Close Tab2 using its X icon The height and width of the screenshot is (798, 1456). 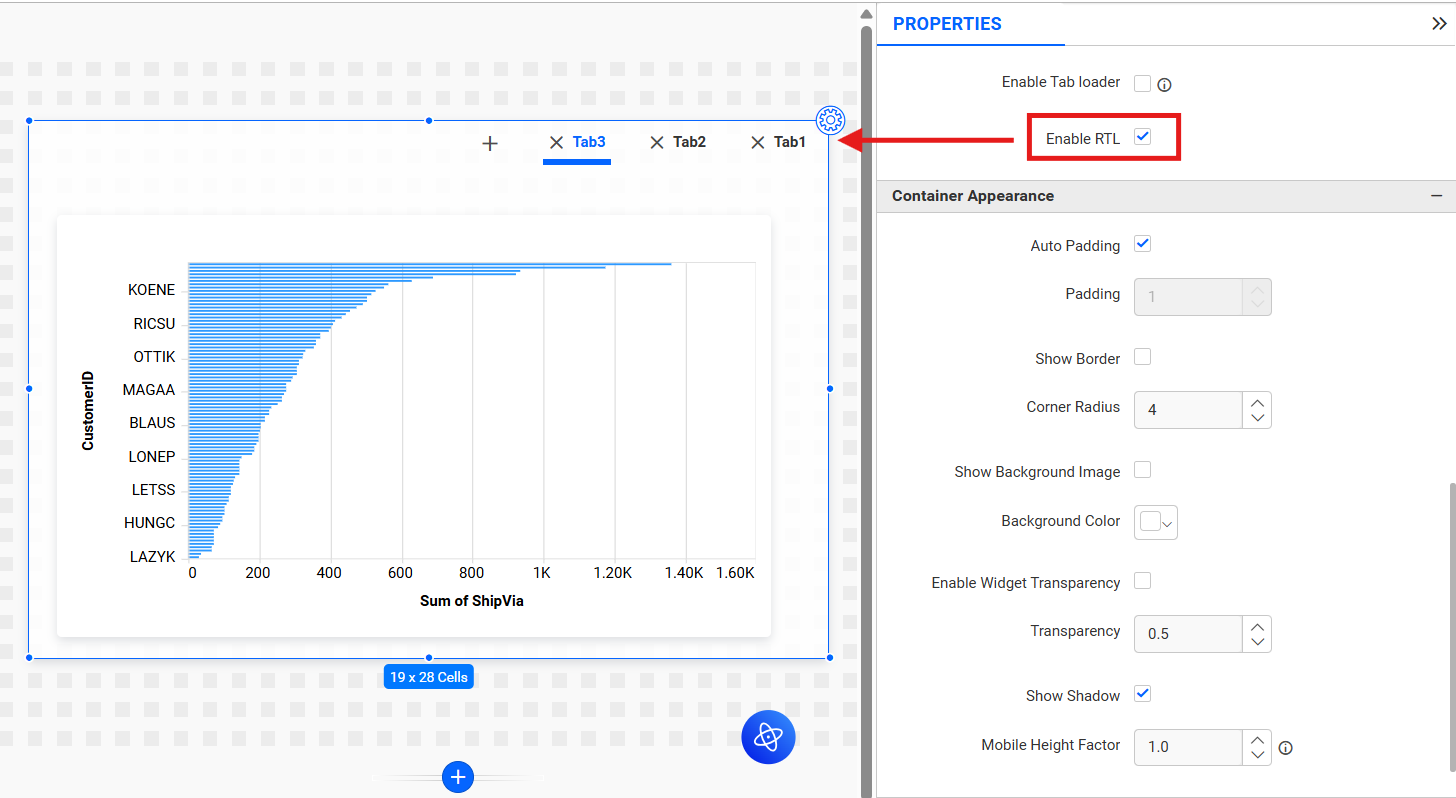(x=657, y=143)
